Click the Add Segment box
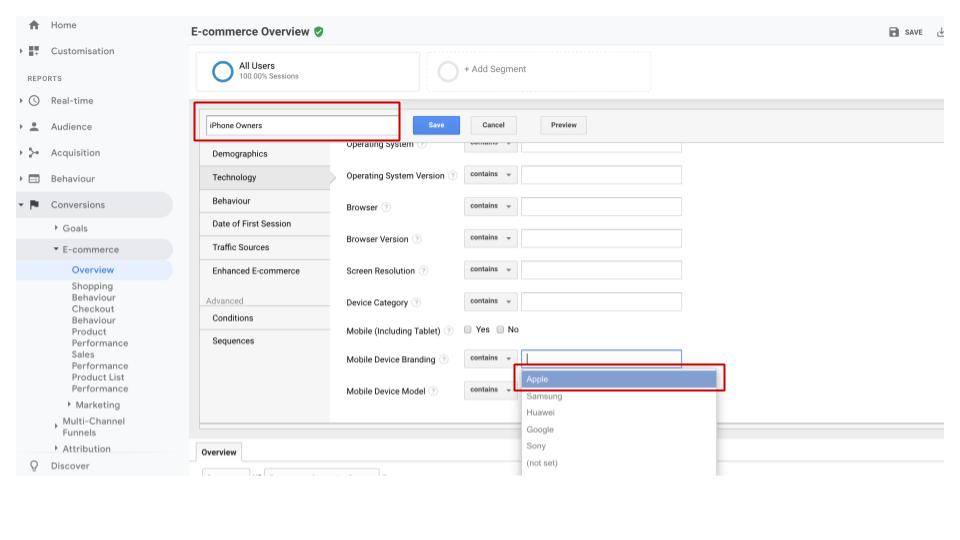 539,71
